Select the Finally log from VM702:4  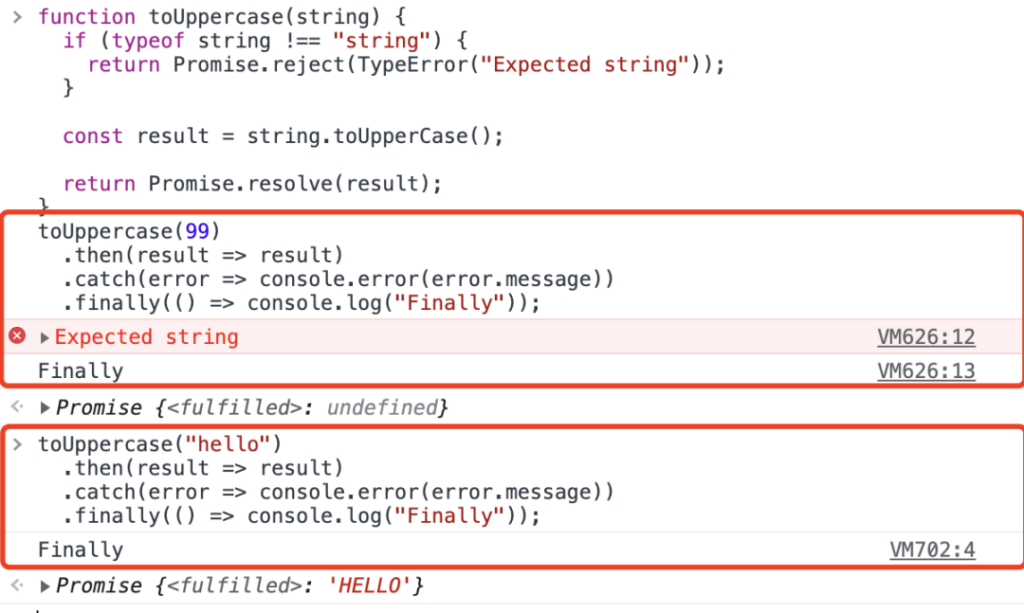click(80, 550)
